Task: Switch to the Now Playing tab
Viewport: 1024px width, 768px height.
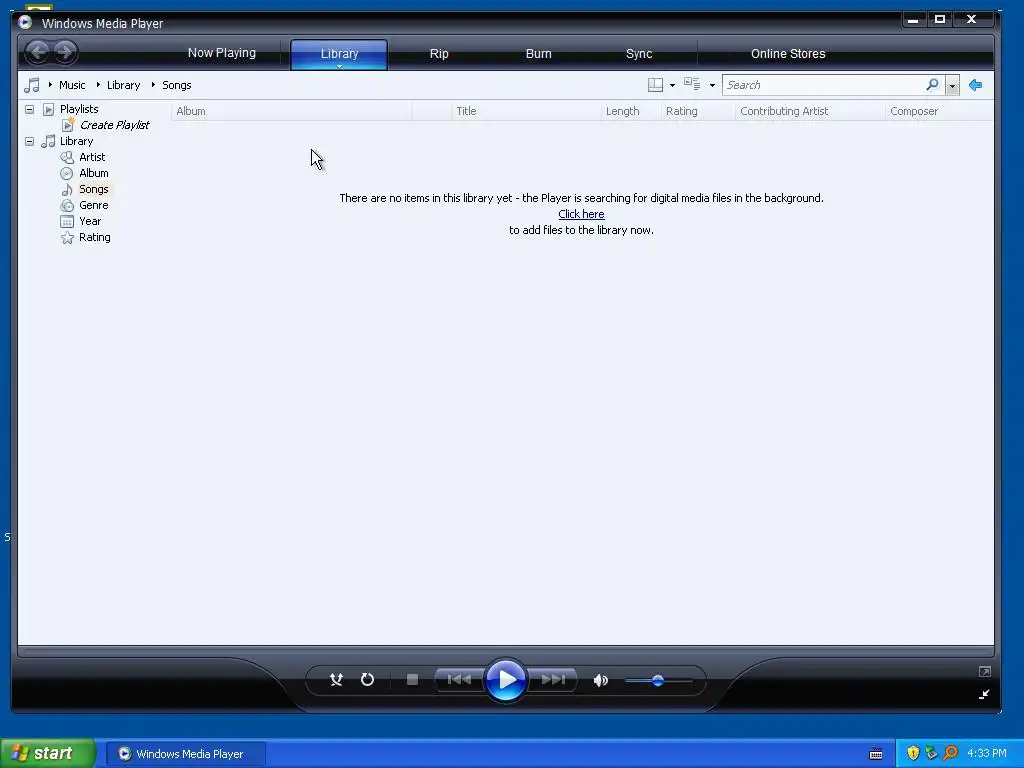Action: tap(221, 53)
